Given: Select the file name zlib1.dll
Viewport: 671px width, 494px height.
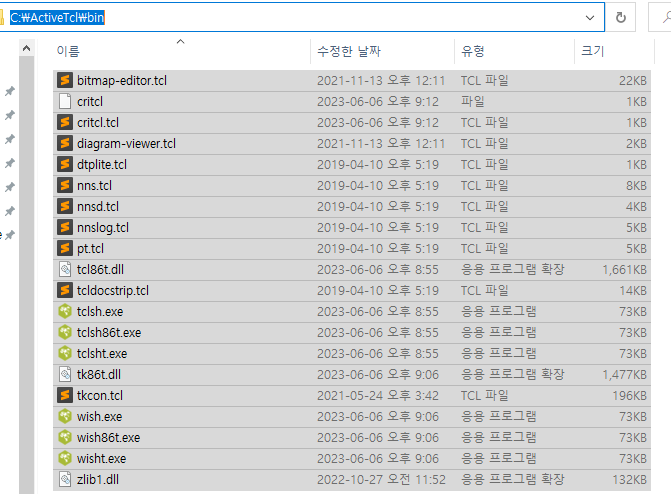Looking at the screenshot, I should click(x=98, y=479).
